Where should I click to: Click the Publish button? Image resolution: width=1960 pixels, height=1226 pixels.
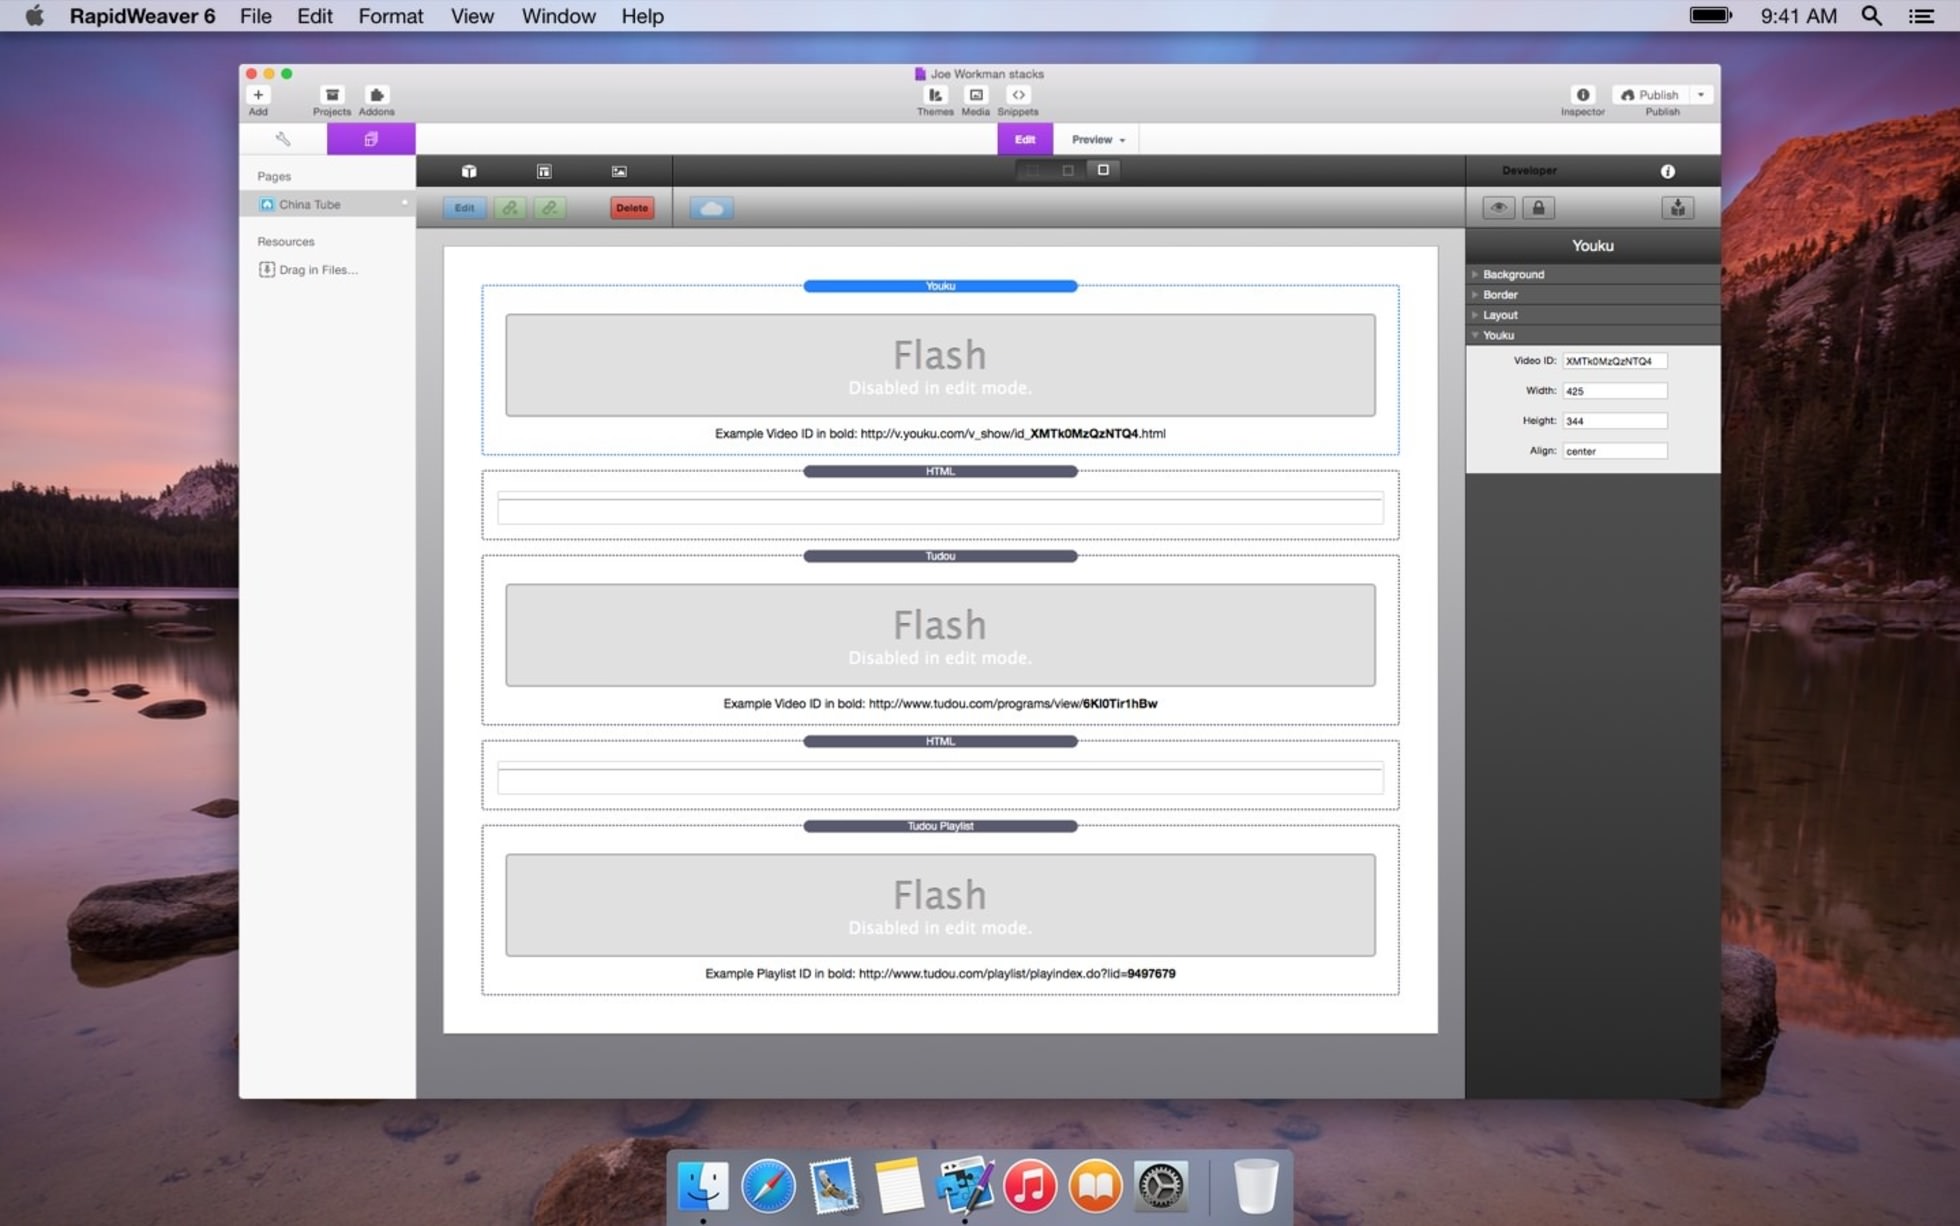pos(1650,95)
